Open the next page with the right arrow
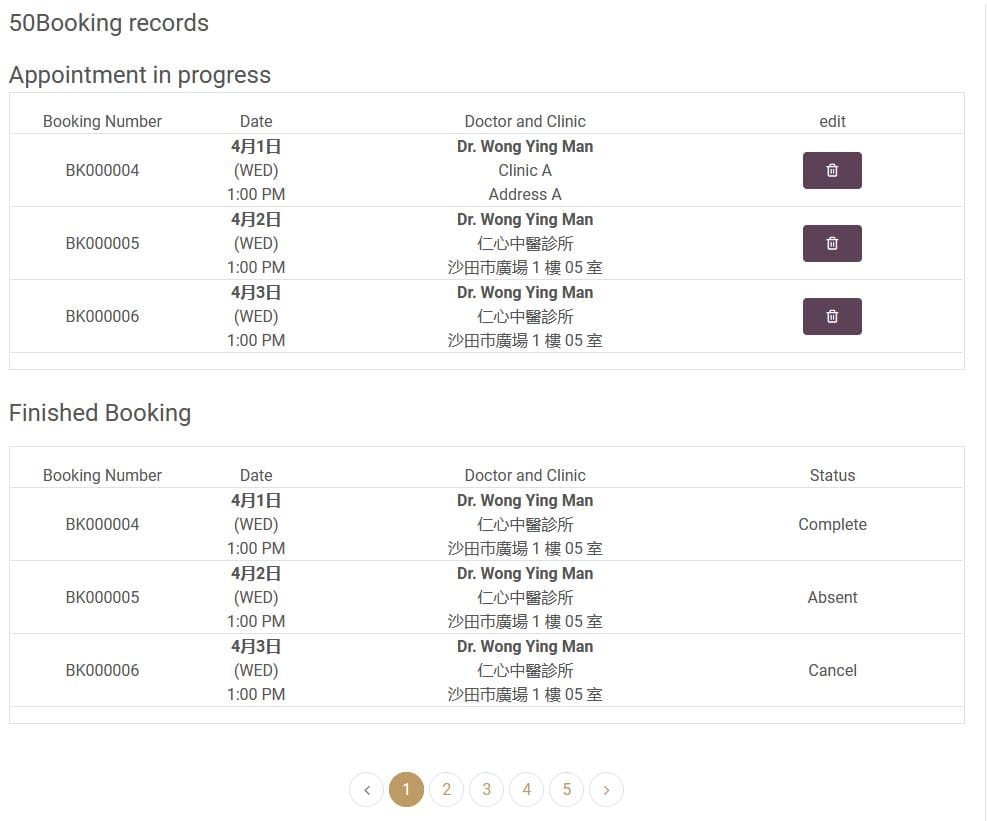The height and width of the screenshot is (821, 987). click(606, 789)
